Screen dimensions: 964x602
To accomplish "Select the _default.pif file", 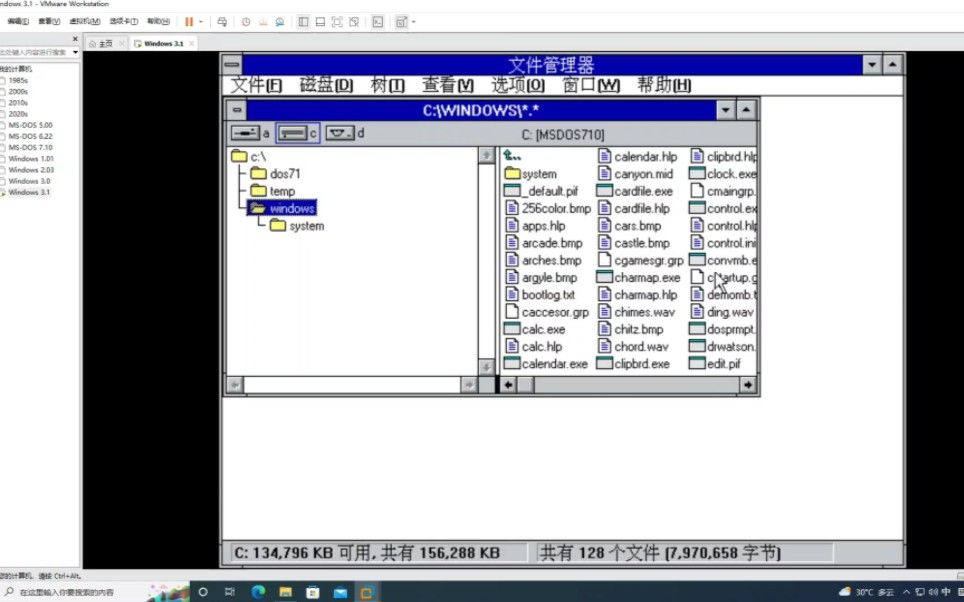I will (541, 191).
